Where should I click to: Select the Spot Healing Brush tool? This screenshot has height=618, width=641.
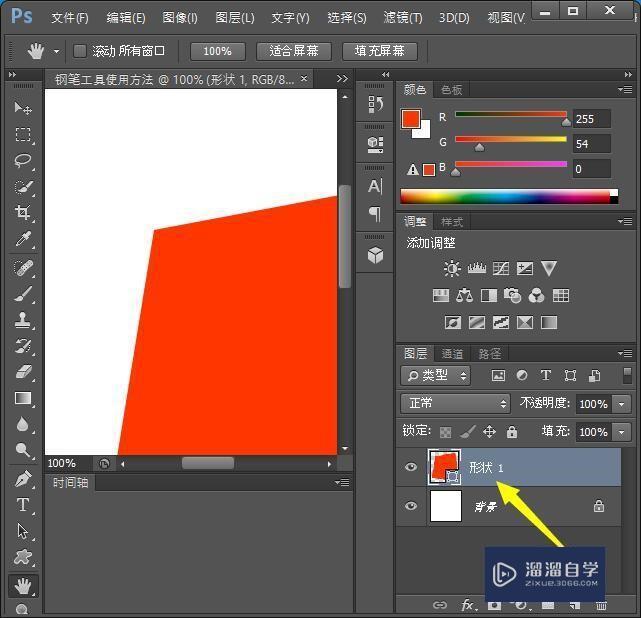(x=23, y=268)
